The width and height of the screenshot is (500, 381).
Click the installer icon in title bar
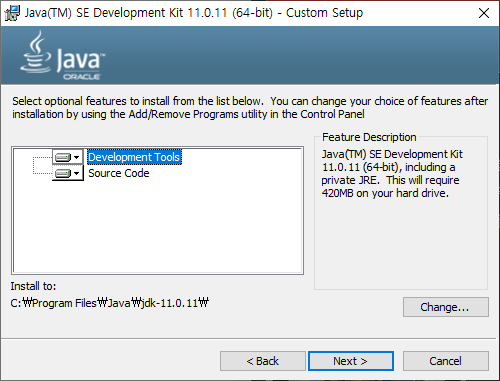(12, 13)
